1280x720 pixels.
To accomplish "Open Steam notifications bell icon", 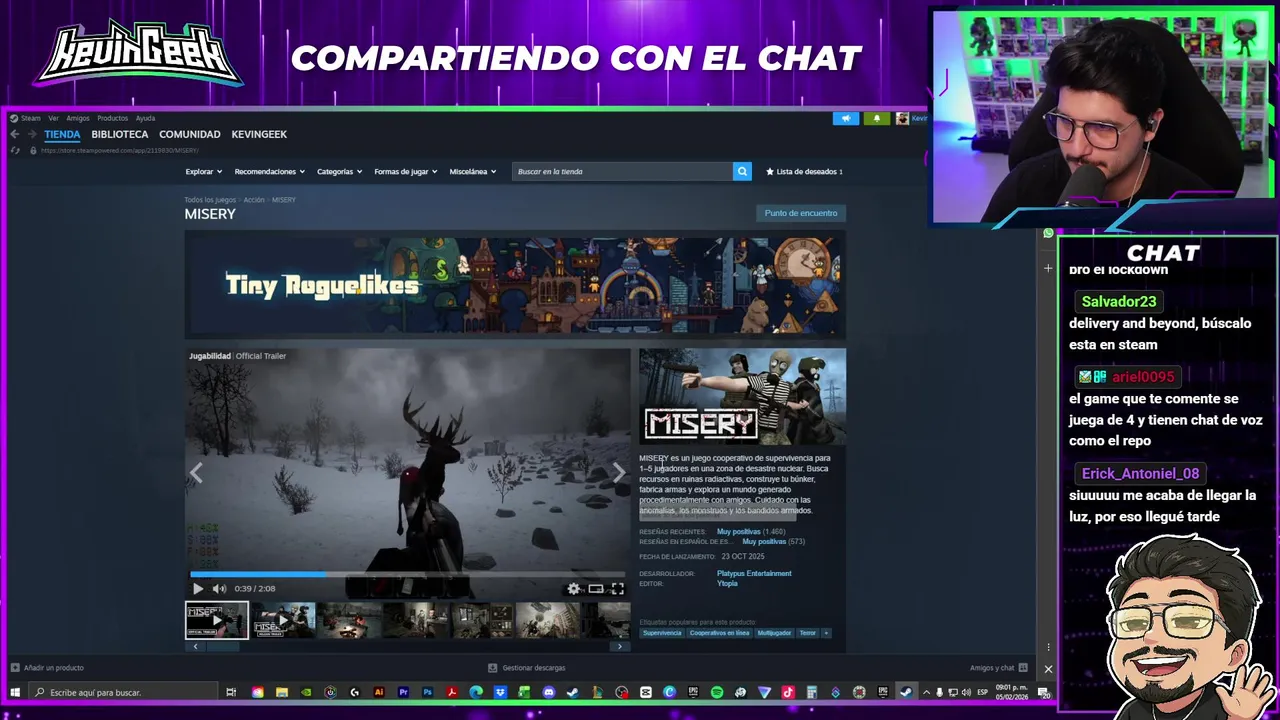I will 877,118.
